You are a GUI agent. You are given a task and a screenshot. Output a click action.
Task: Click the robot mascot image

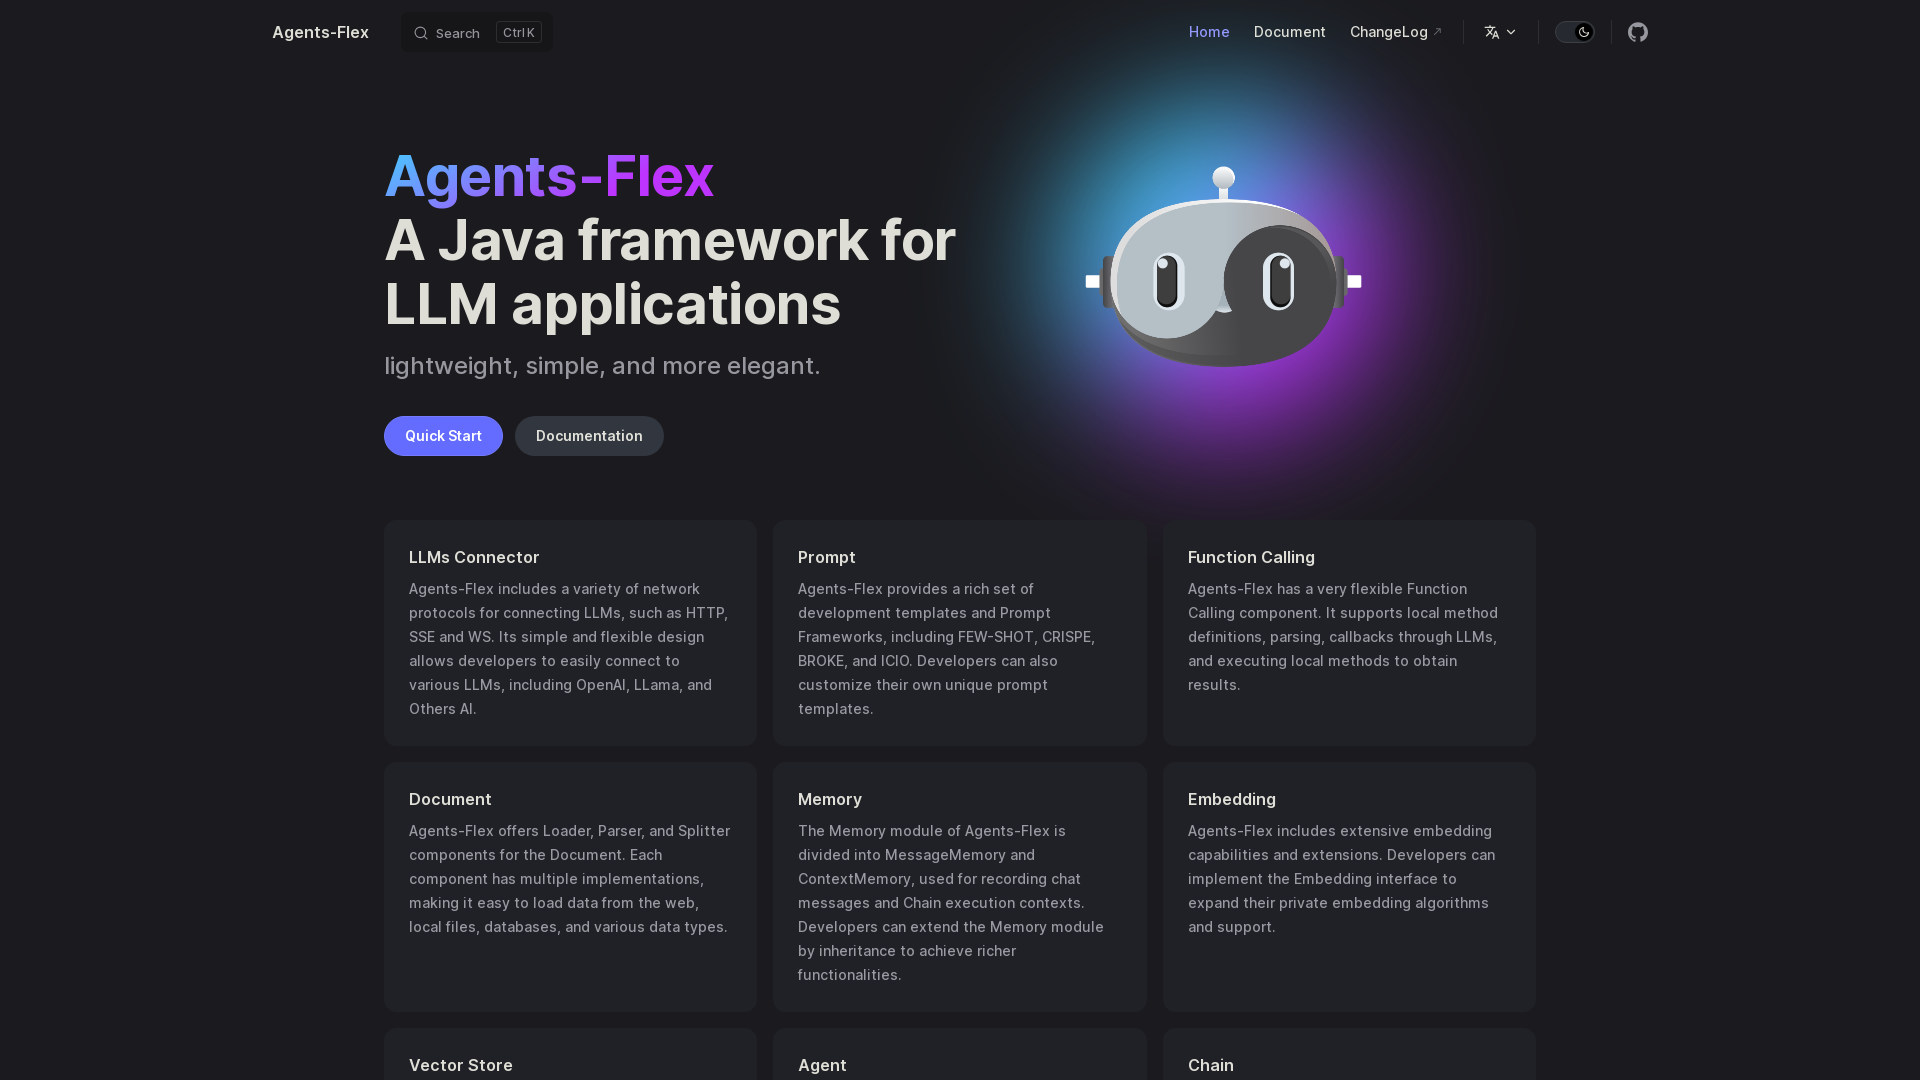pos(1224,267)
